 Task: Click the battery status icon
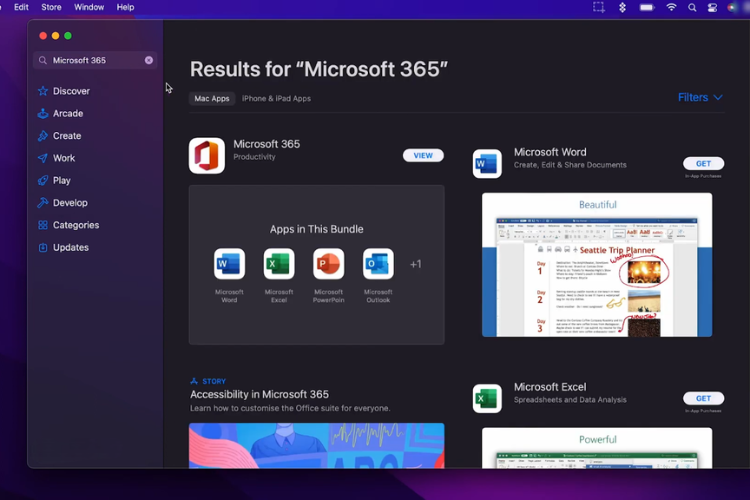647,7
